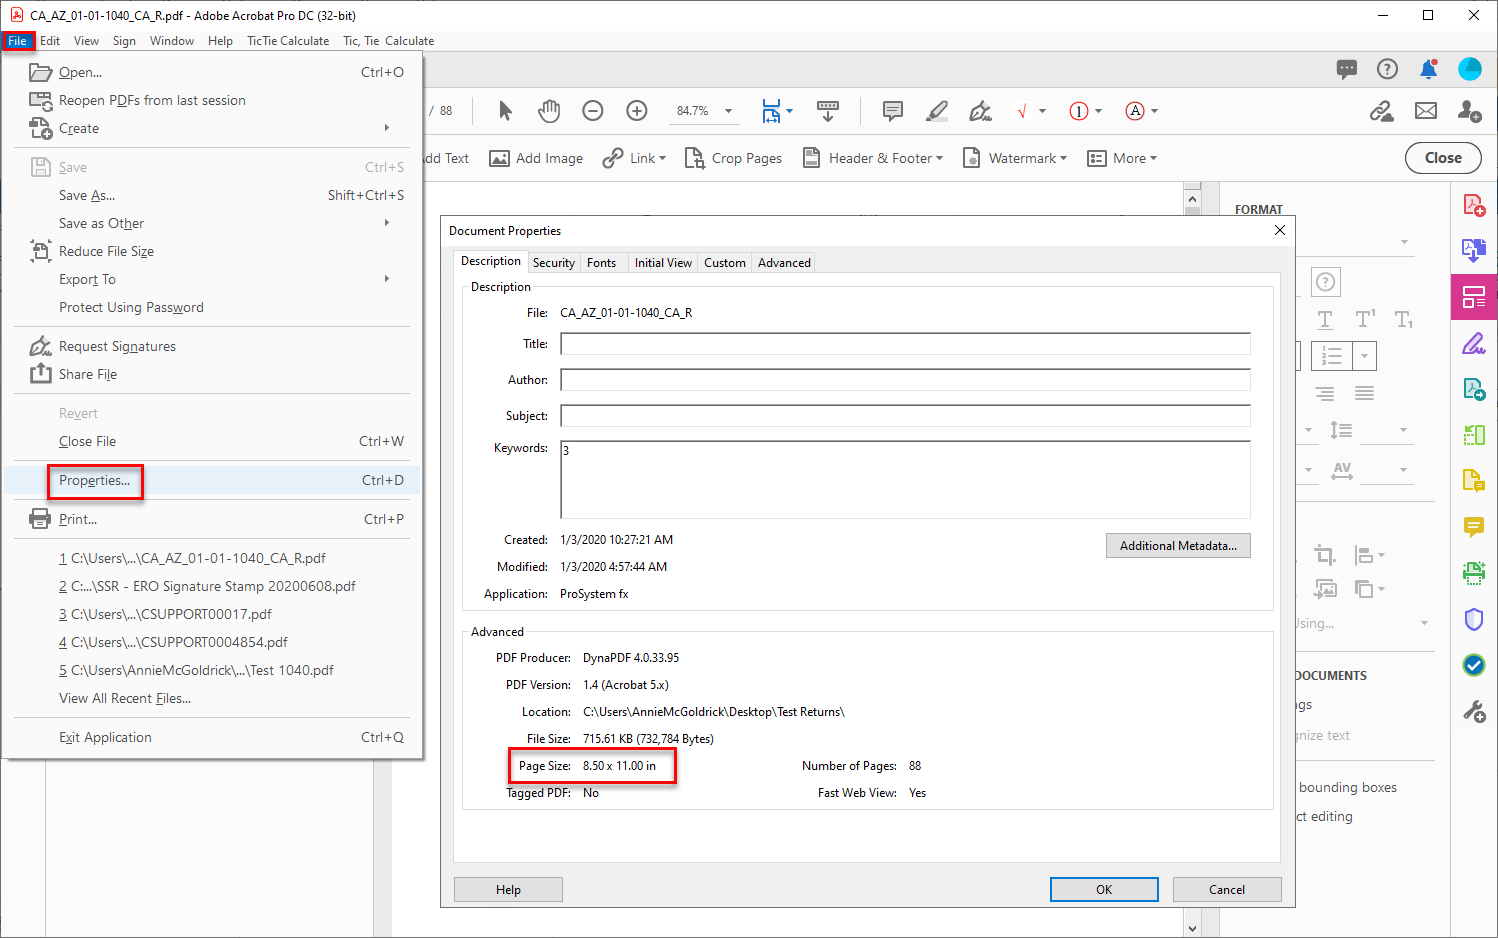Switch to the Custom tab
This screenshot has height=938, width=1498.
coord(725,263)
